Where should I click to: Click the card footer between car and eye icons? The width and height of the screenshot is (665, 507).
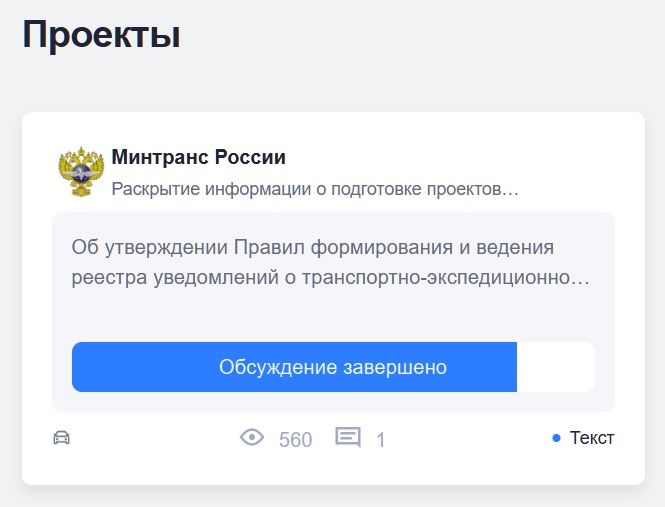coord(150,438)
